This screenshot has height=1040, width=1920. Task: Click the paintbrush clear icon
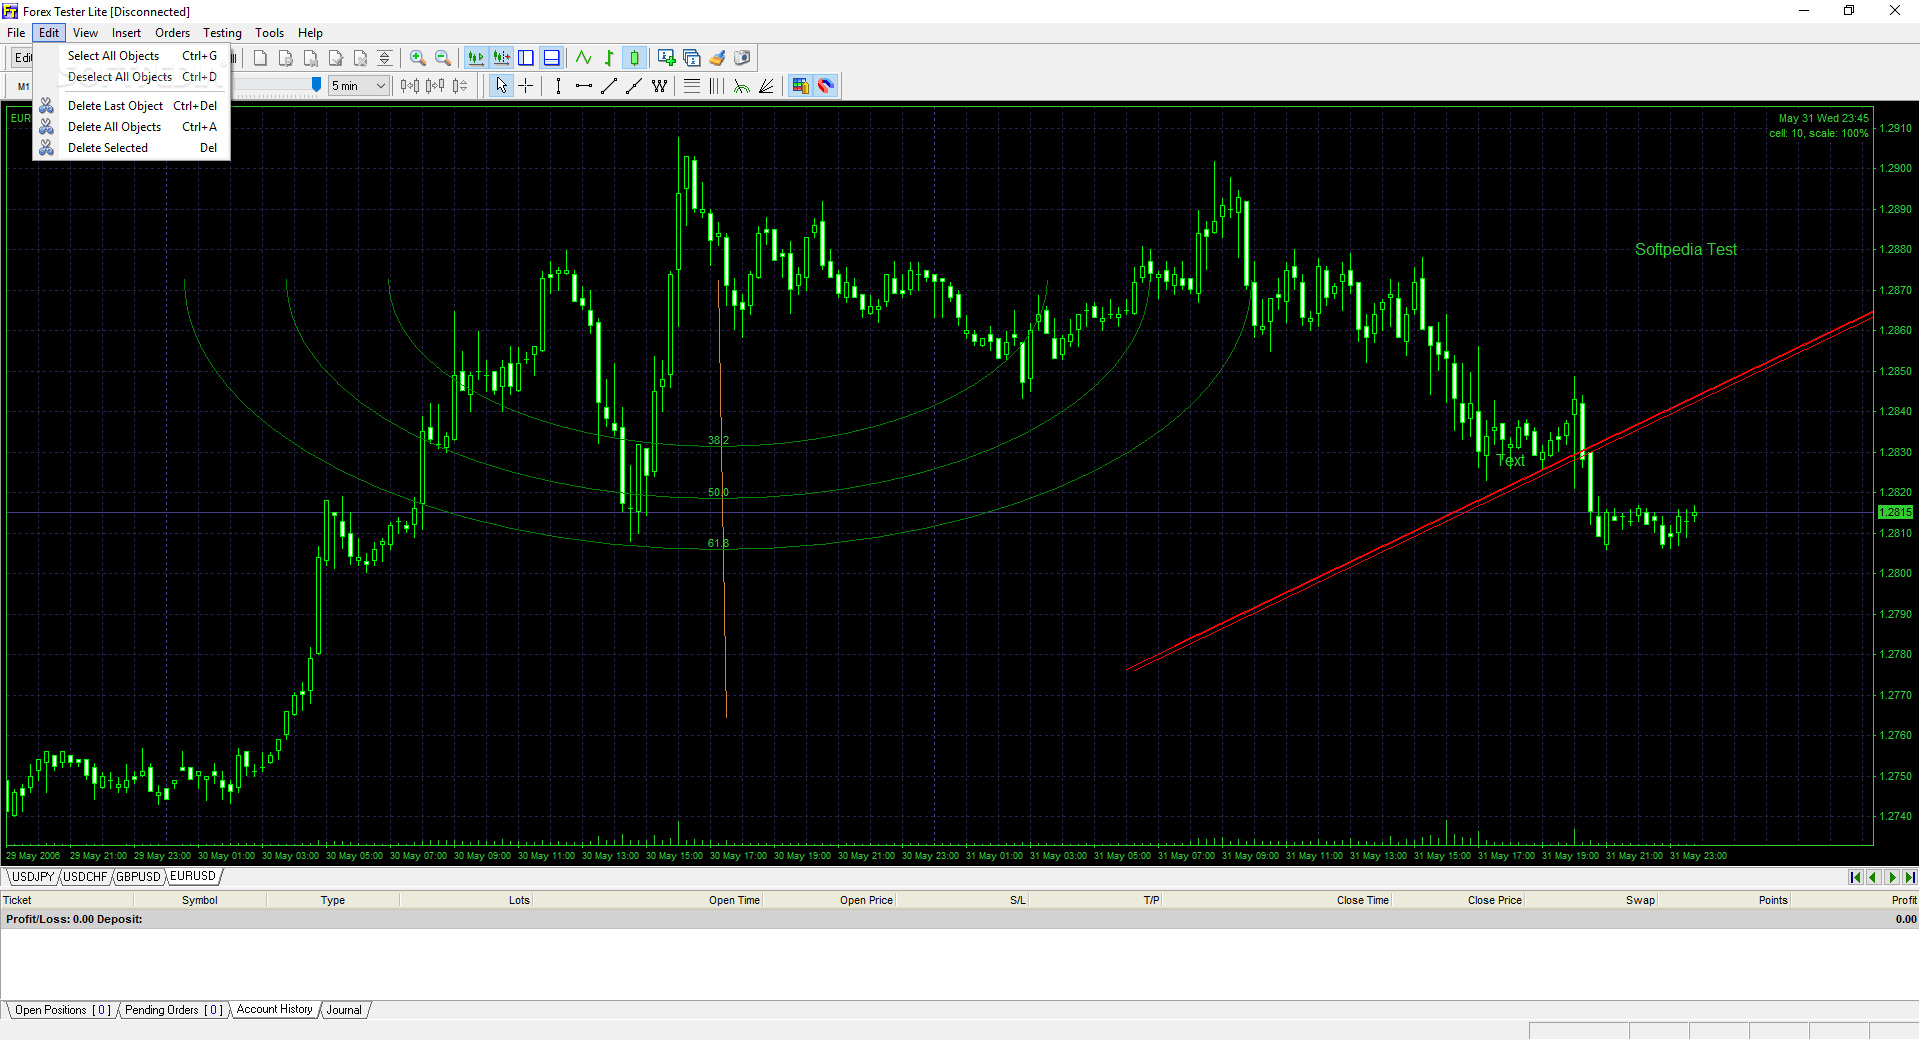(717, 58)
